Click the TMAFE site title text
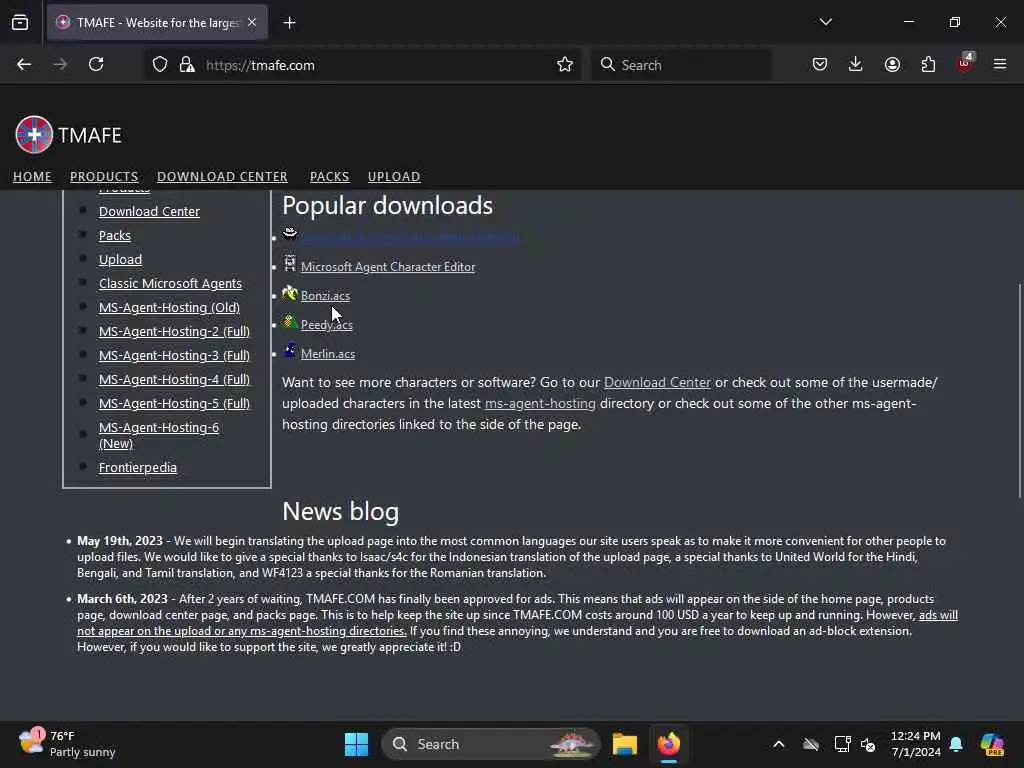The height and width of the screenshot is (768, 1024). click(x=89, y=135)
